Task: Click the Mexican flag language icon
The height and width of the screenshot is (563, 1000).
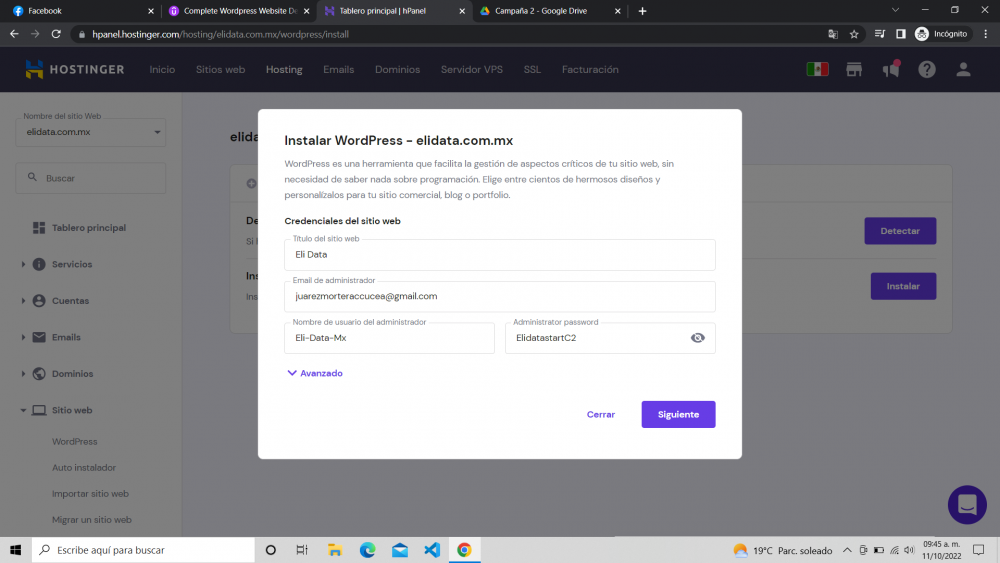Action: 817,69
